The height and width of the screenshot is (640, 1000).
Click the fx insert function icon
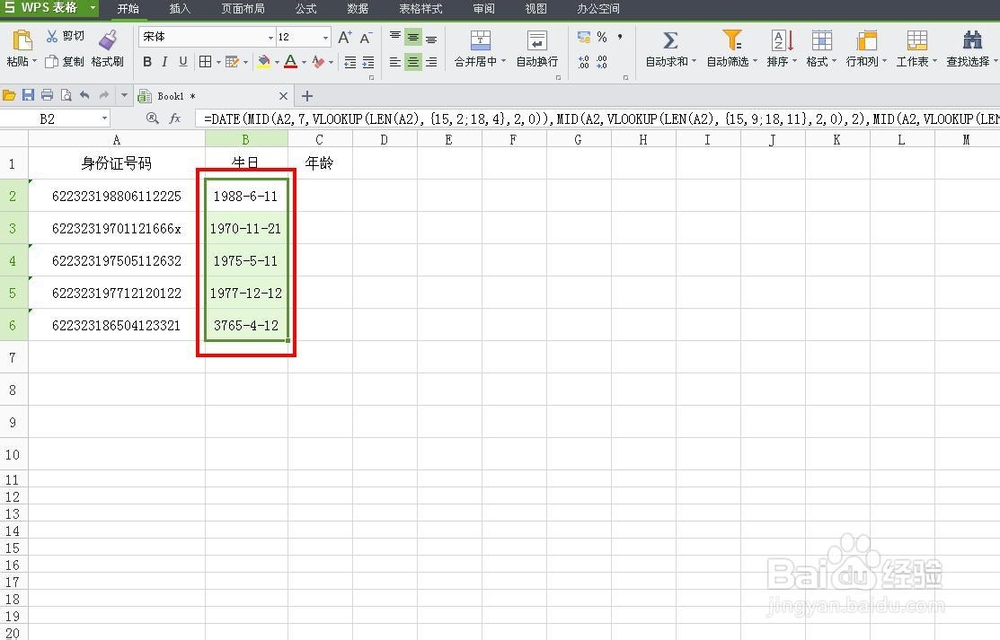[175, 119]
